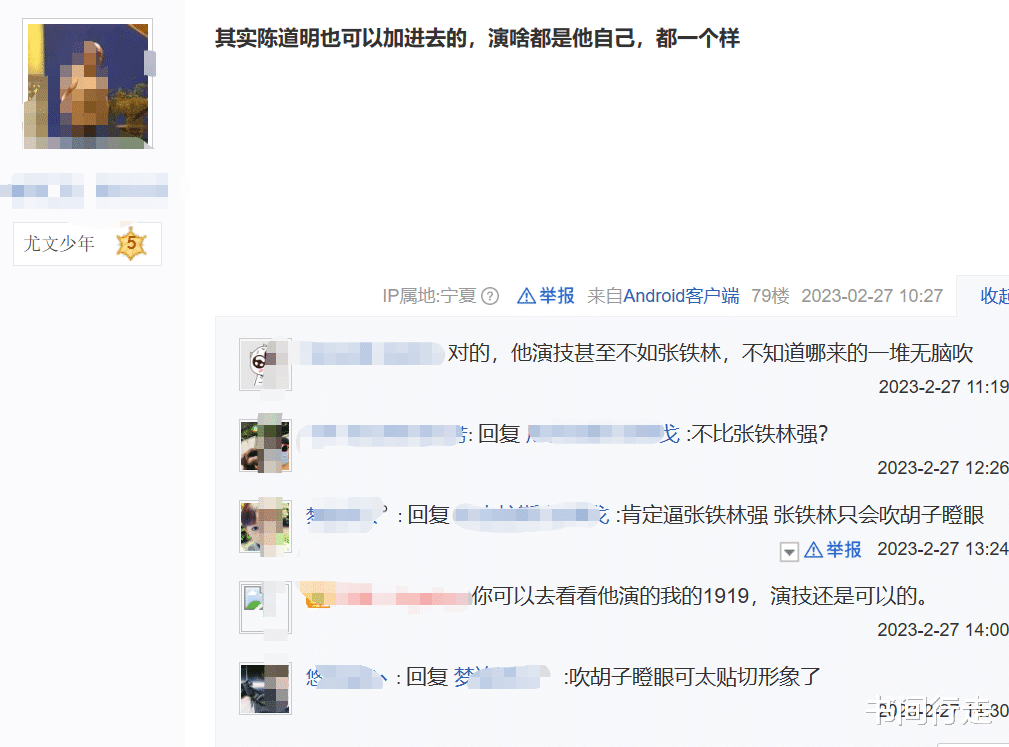This screenshot has width=1009, height=747.
Task: Click replied-to username ending in 戈
Action: click(603, 434)
